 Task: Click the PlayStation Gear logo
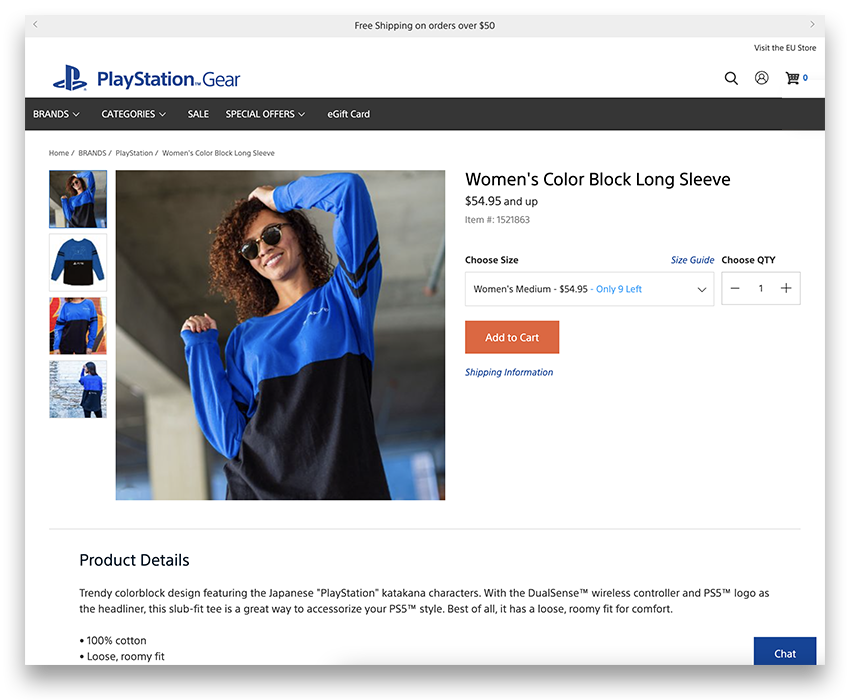tap(146, 79)
